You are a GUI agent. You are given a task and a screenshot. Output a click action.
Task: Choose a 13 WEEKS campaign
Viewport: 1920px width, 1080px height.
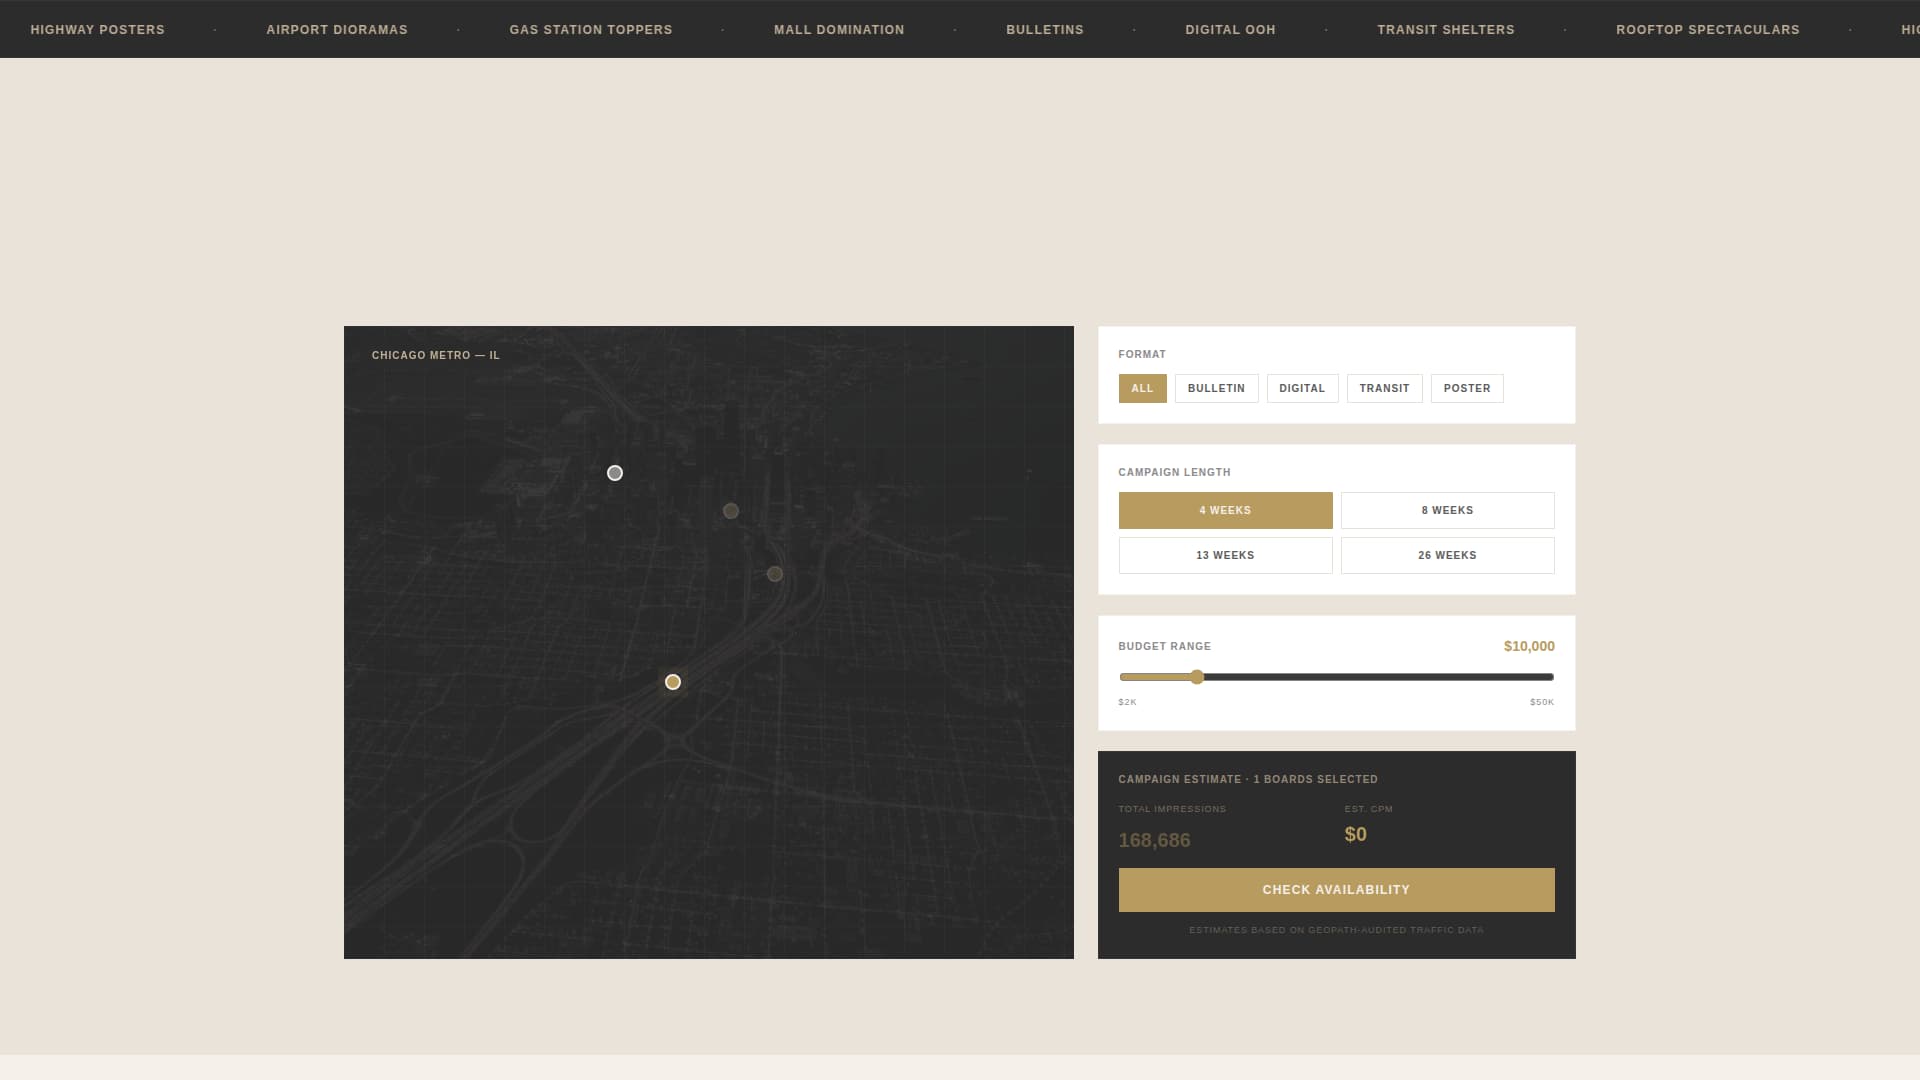(x=1225, y=555)
